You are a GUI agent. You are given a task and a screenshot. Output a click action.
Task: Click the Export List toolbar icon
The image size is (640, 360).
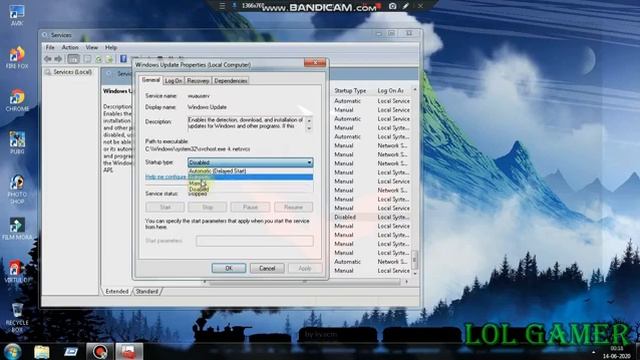pos(109,59)
